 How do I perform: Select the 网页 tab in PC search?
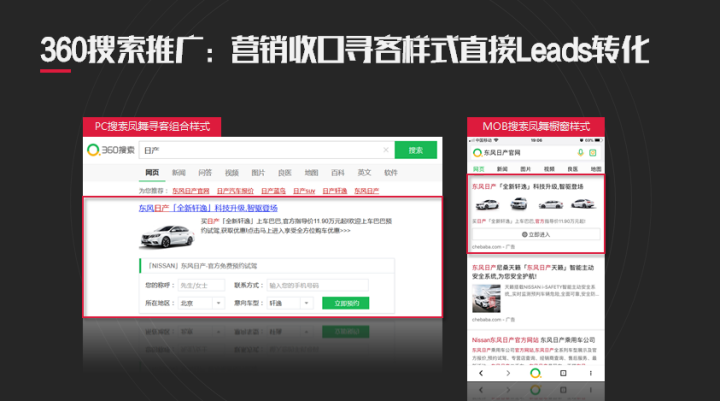152,173
